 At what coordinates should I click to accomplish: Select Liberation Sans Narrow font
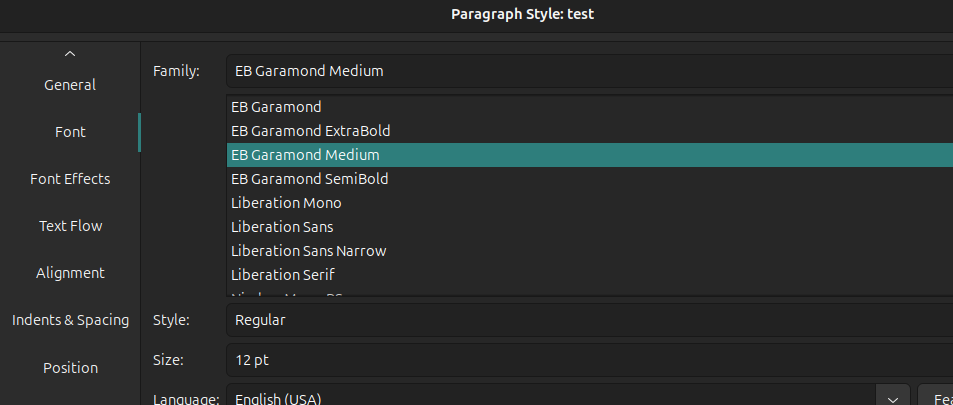308,251
